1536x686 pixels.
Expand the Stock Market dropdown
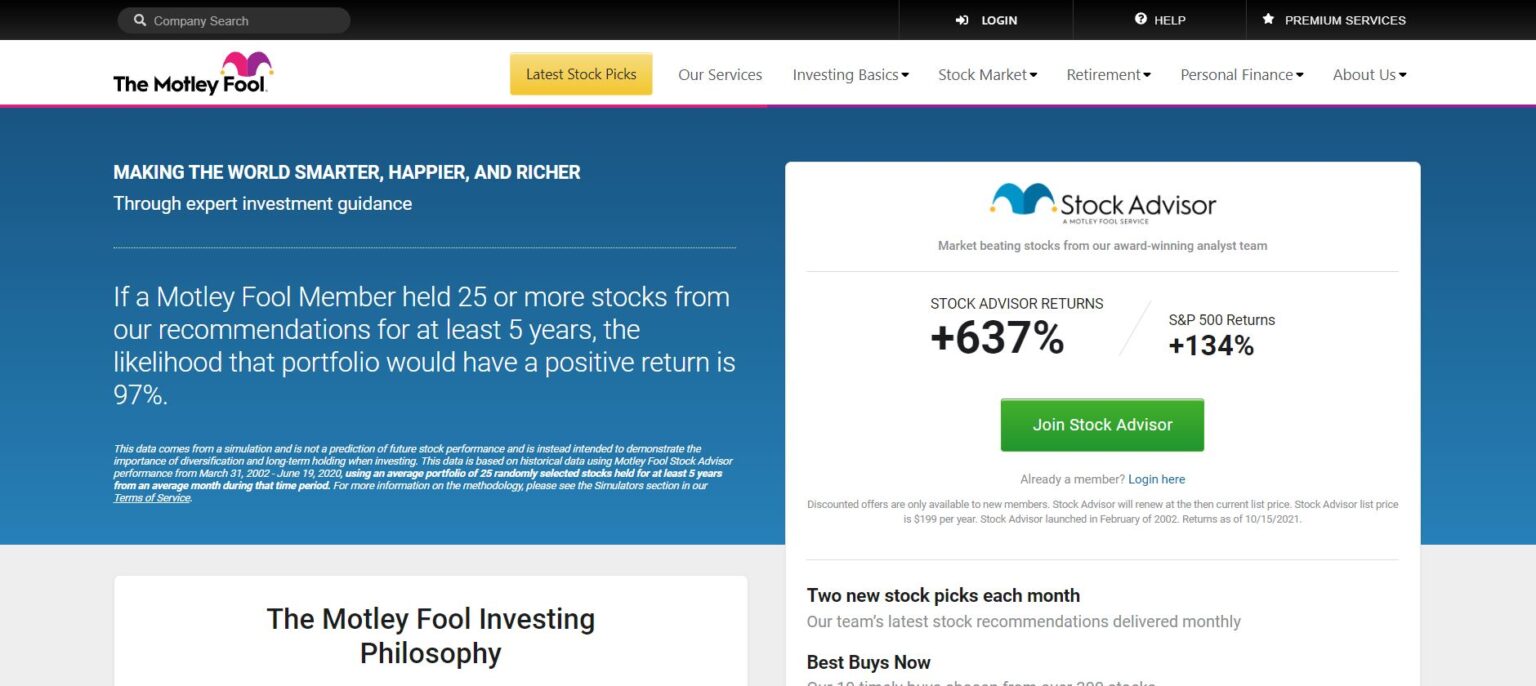click(x=987, y=75)
